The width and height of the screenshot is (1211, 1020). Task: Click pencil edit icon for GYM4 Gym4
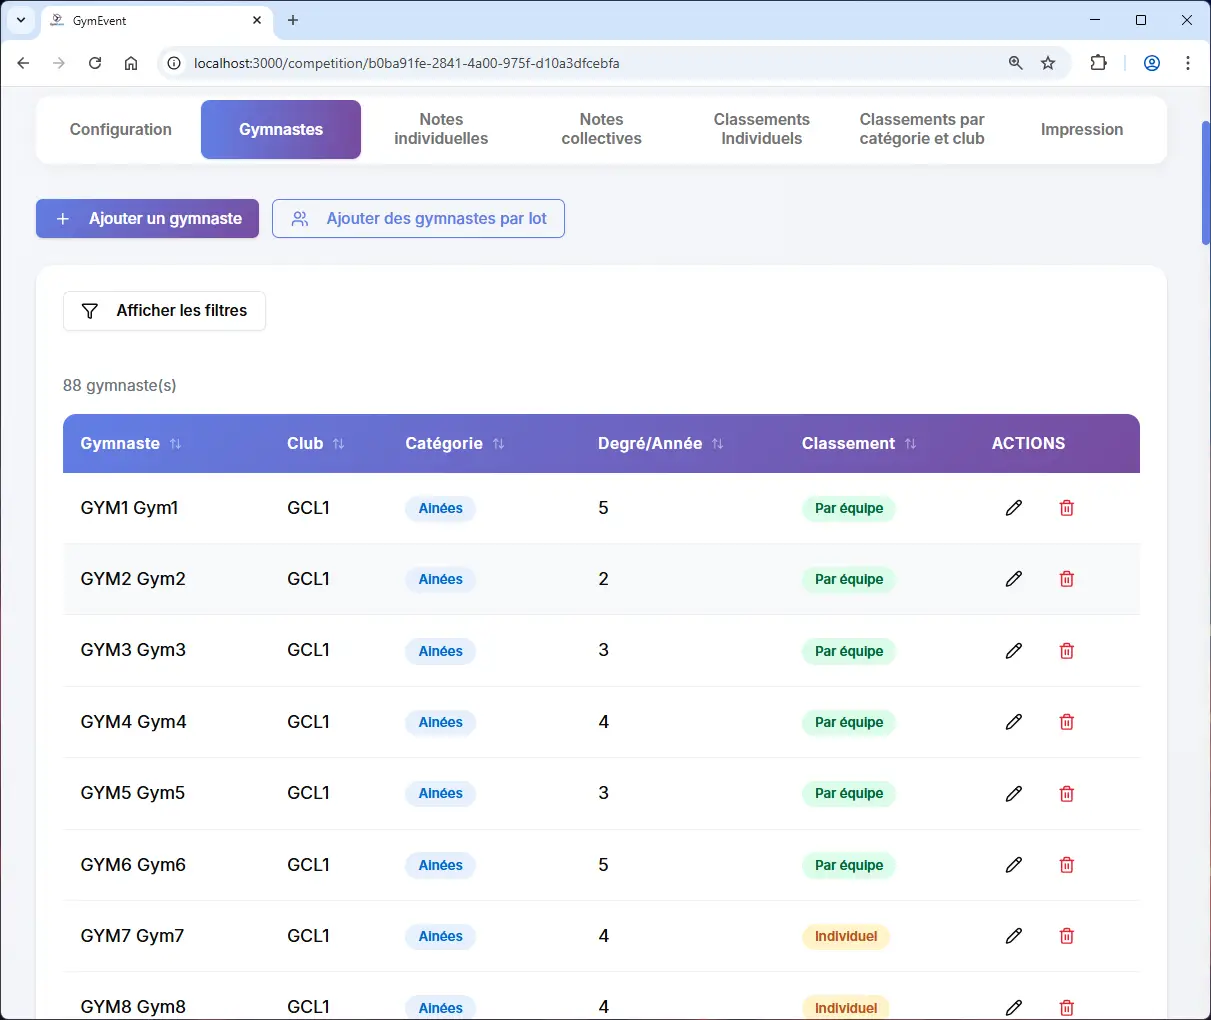[x=1013, y=722]
